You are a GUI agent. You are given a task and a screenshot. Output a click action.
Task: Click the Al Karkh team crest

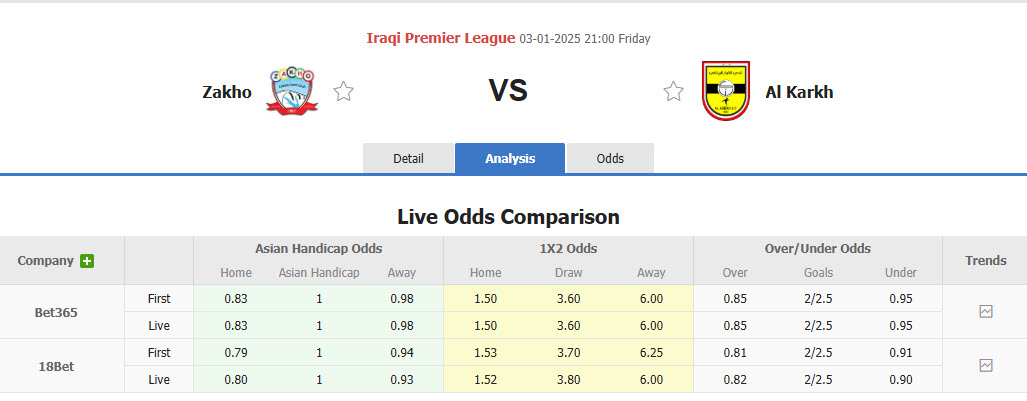coord(726,91)
